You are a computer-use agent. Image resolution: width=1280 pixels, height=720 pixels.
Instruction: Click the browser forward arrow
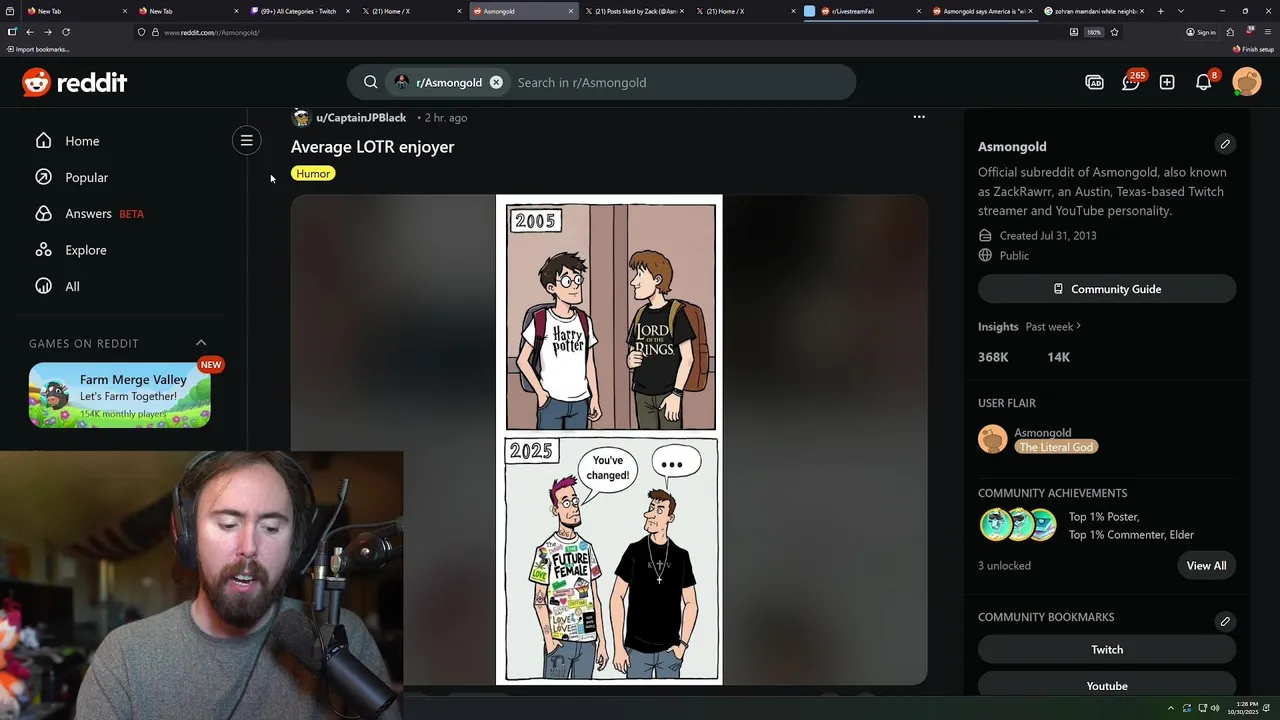[47, 32]
